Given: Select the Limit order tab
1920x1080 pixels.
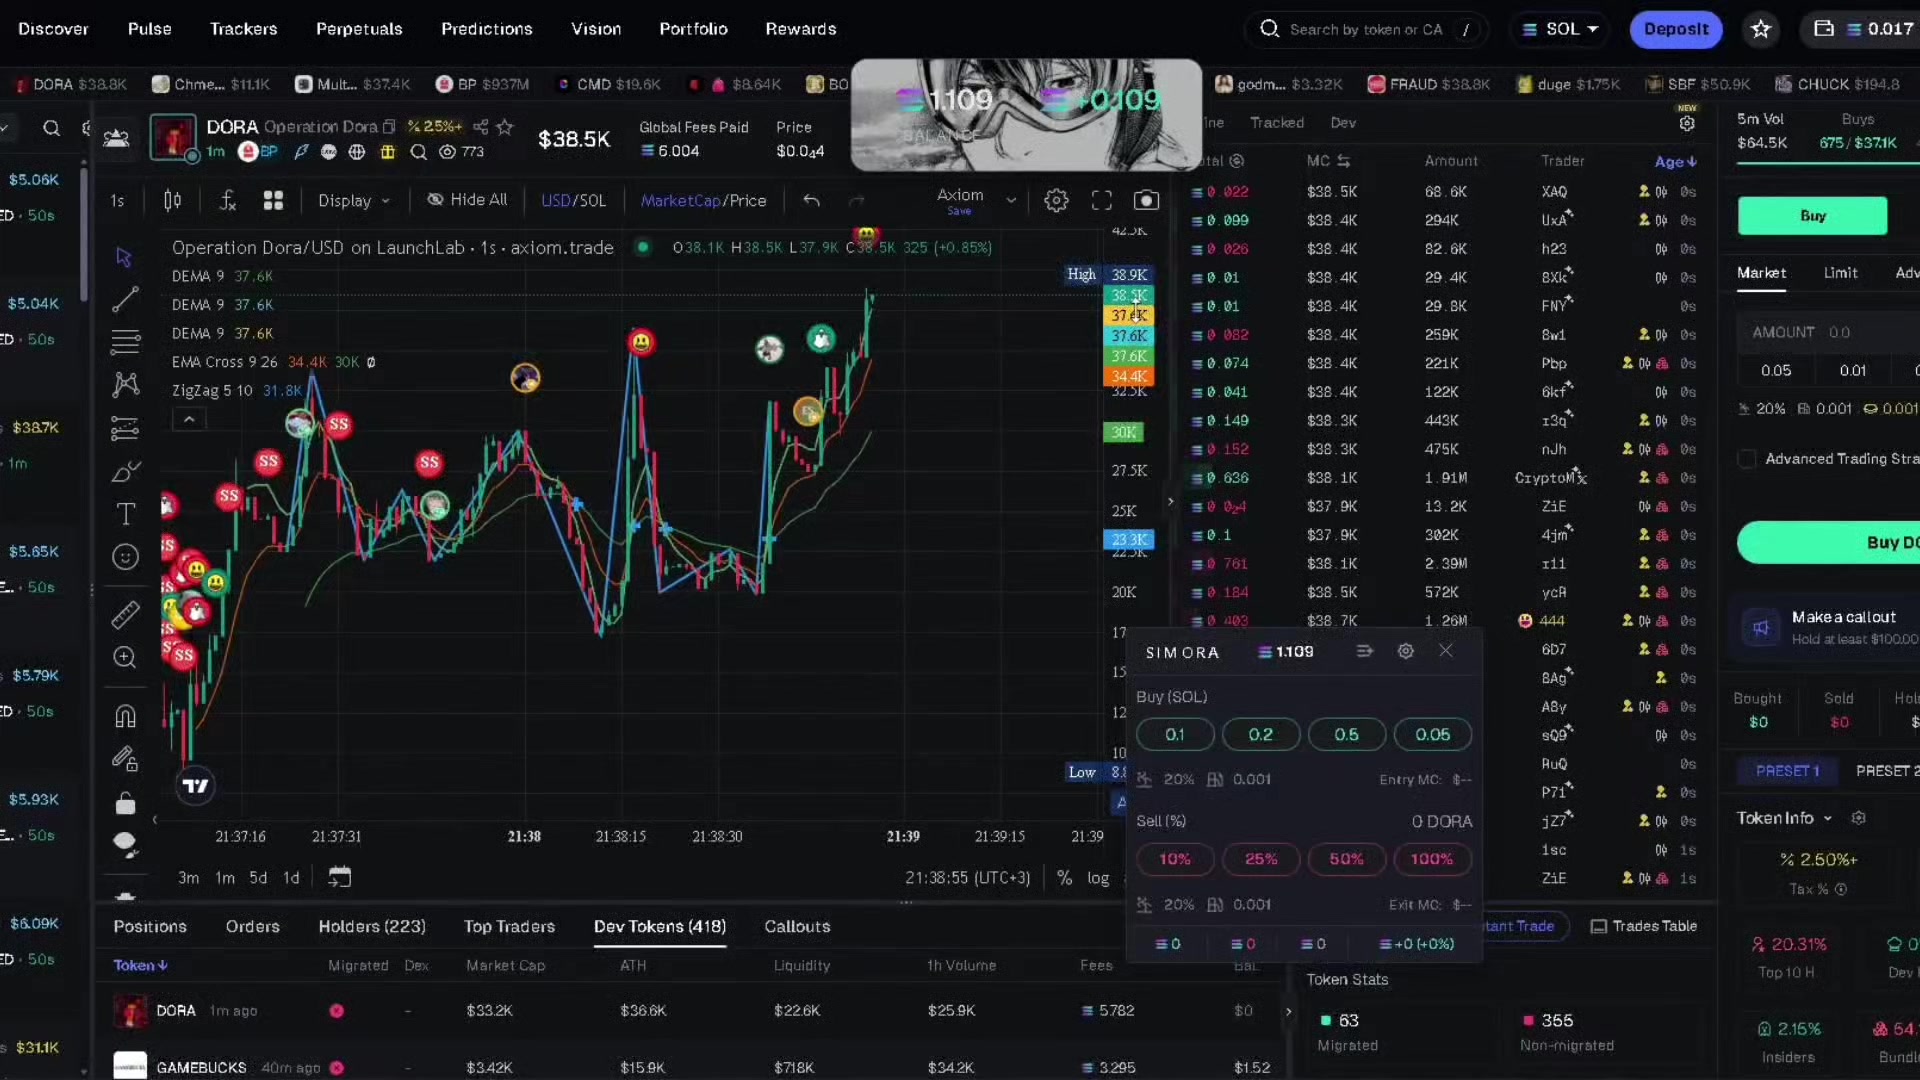Looking at the screenshot, I should tap(1840, 272).
